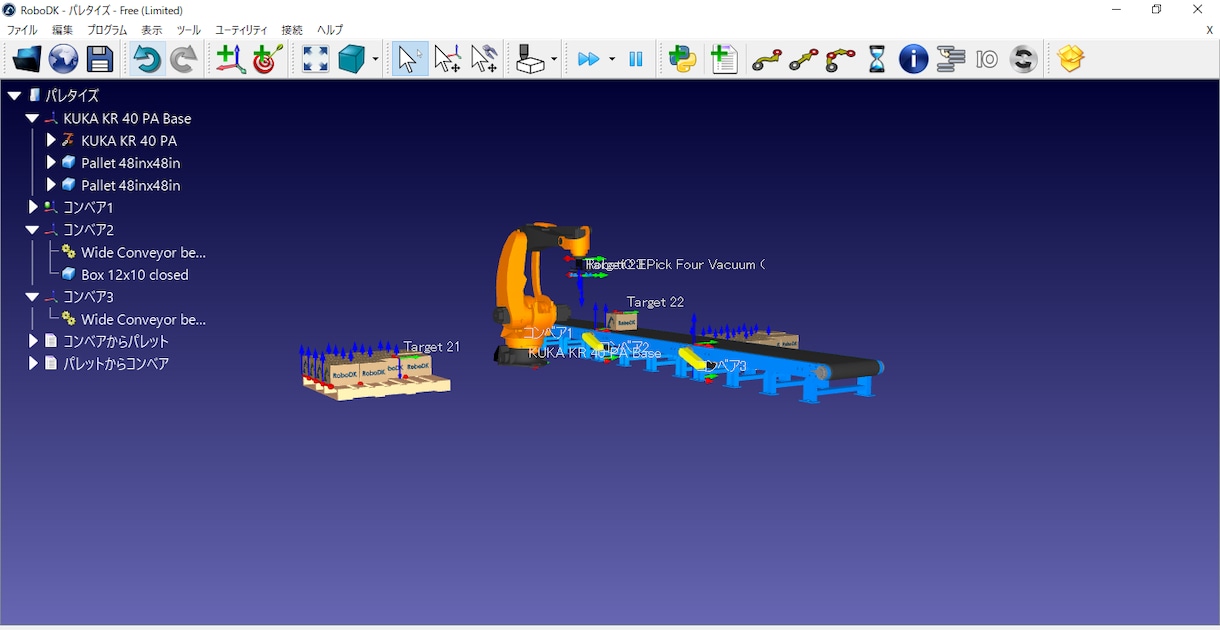Add a set rounding instruction
This screenshot has height=630, width=1220.
point(1024,59)
